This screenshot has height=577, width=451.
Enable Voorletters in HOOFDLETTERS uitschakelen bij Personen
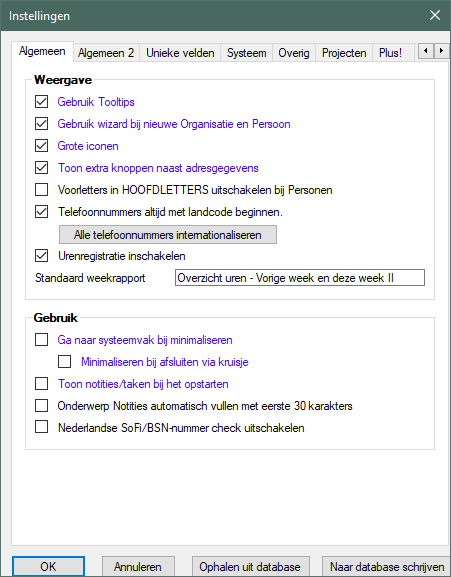tap(41, 190)
